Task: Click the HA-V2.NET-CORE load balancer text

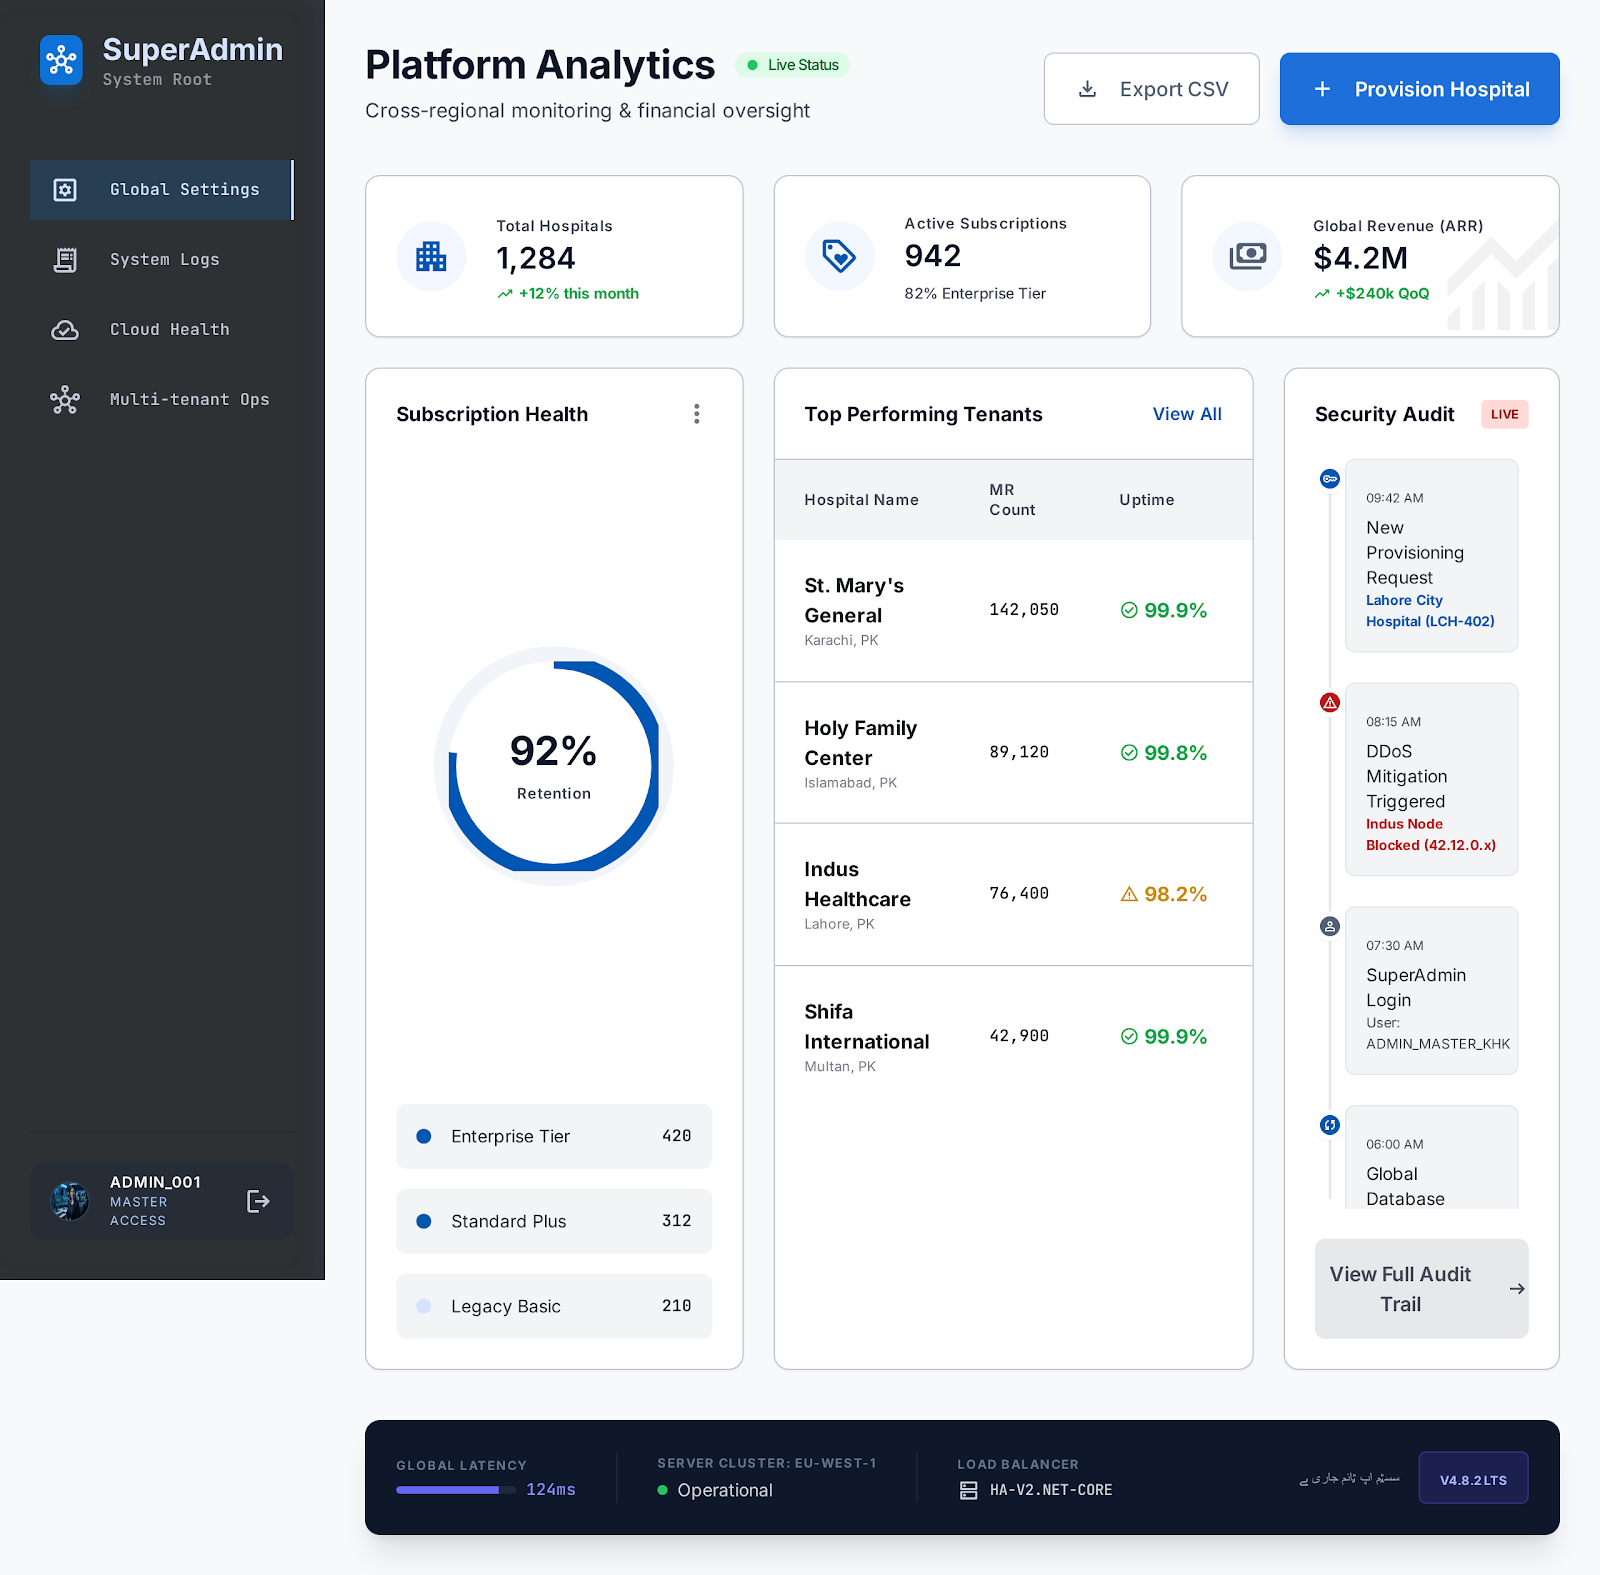Action: [1051, 1490]
